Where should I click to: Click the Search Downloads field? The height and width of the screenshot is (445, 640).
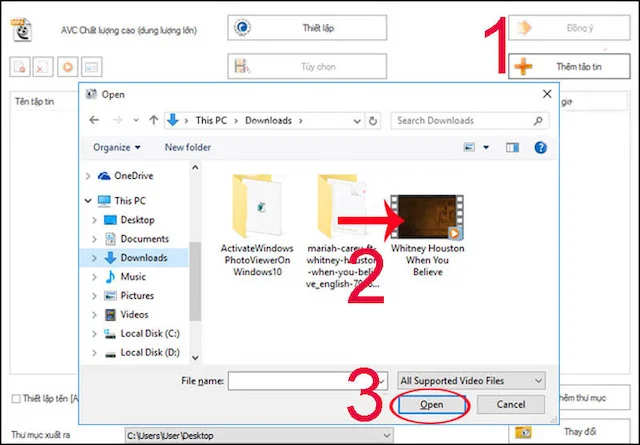[x=469, y=120]
